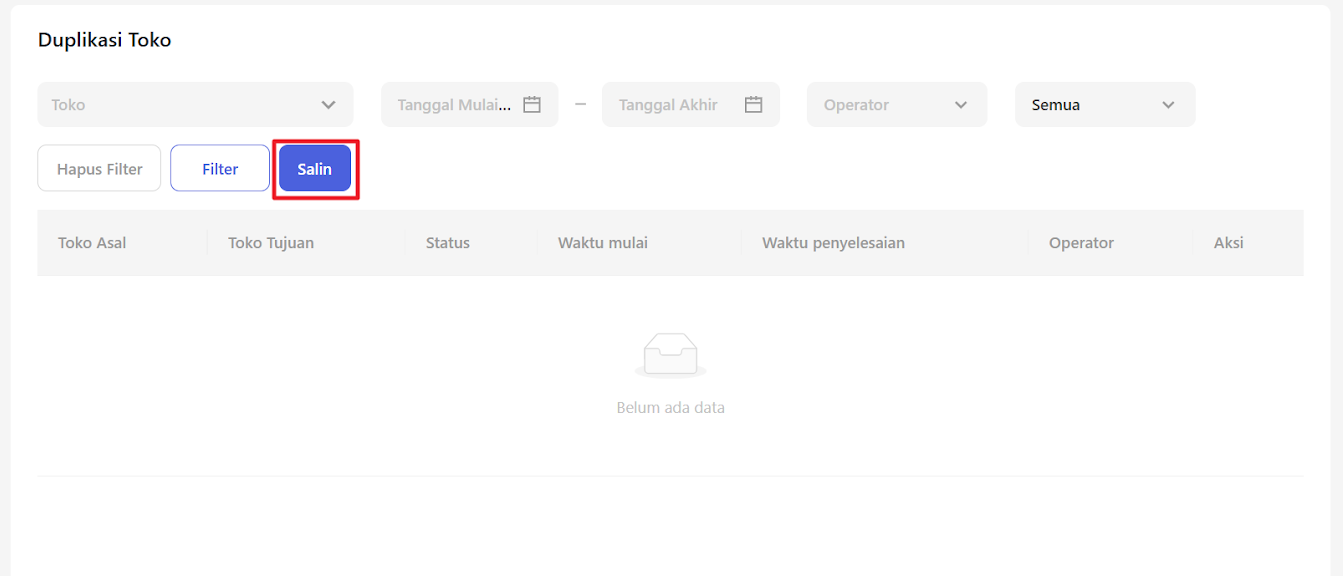Click the chevron arrow in Operator filter dropdown
Viewport: 1343px width, 576px height.
click(x=961, y=104)
